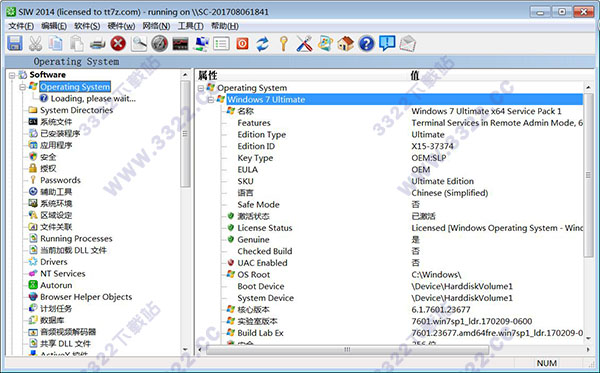
Task: Click the Home house toolbar icon
Action: [x=346, y=44]
